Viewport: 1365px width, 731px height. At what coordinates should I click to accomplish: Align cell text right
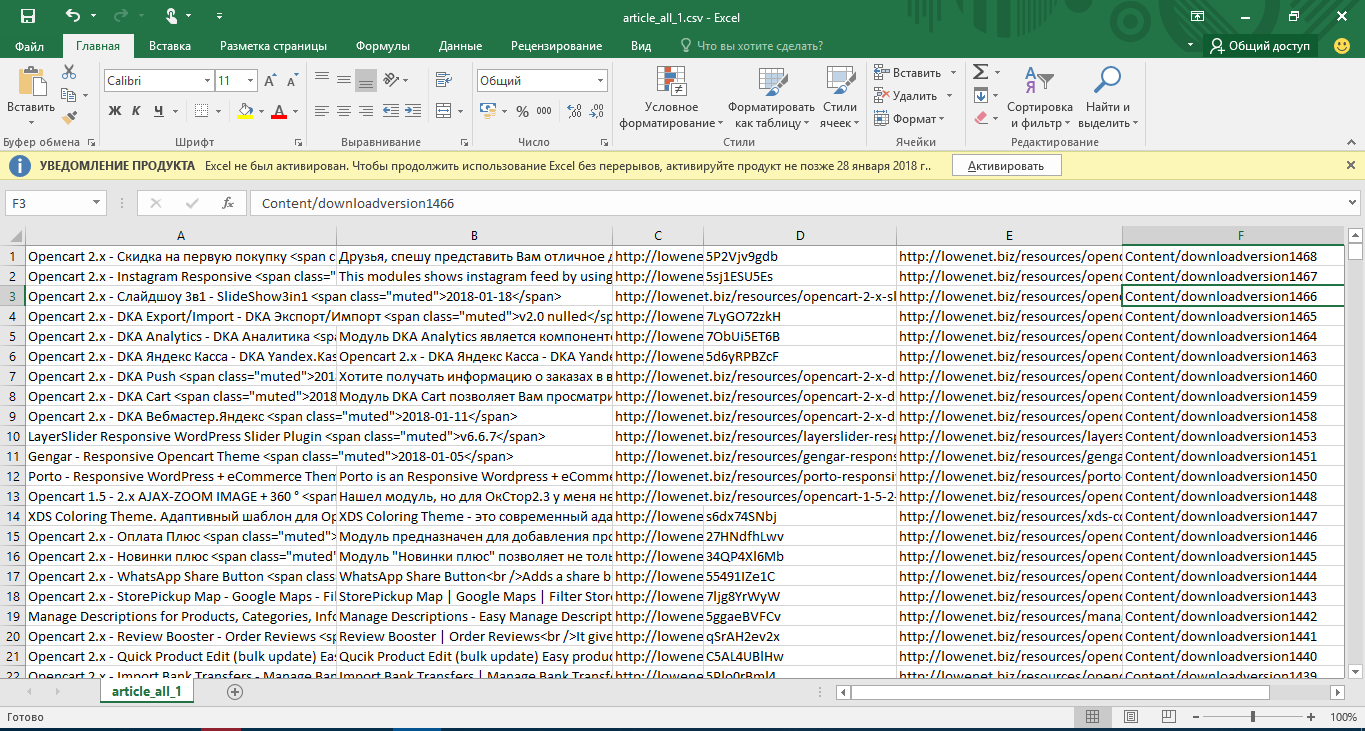pyautogui.click(x=365, y=110)
